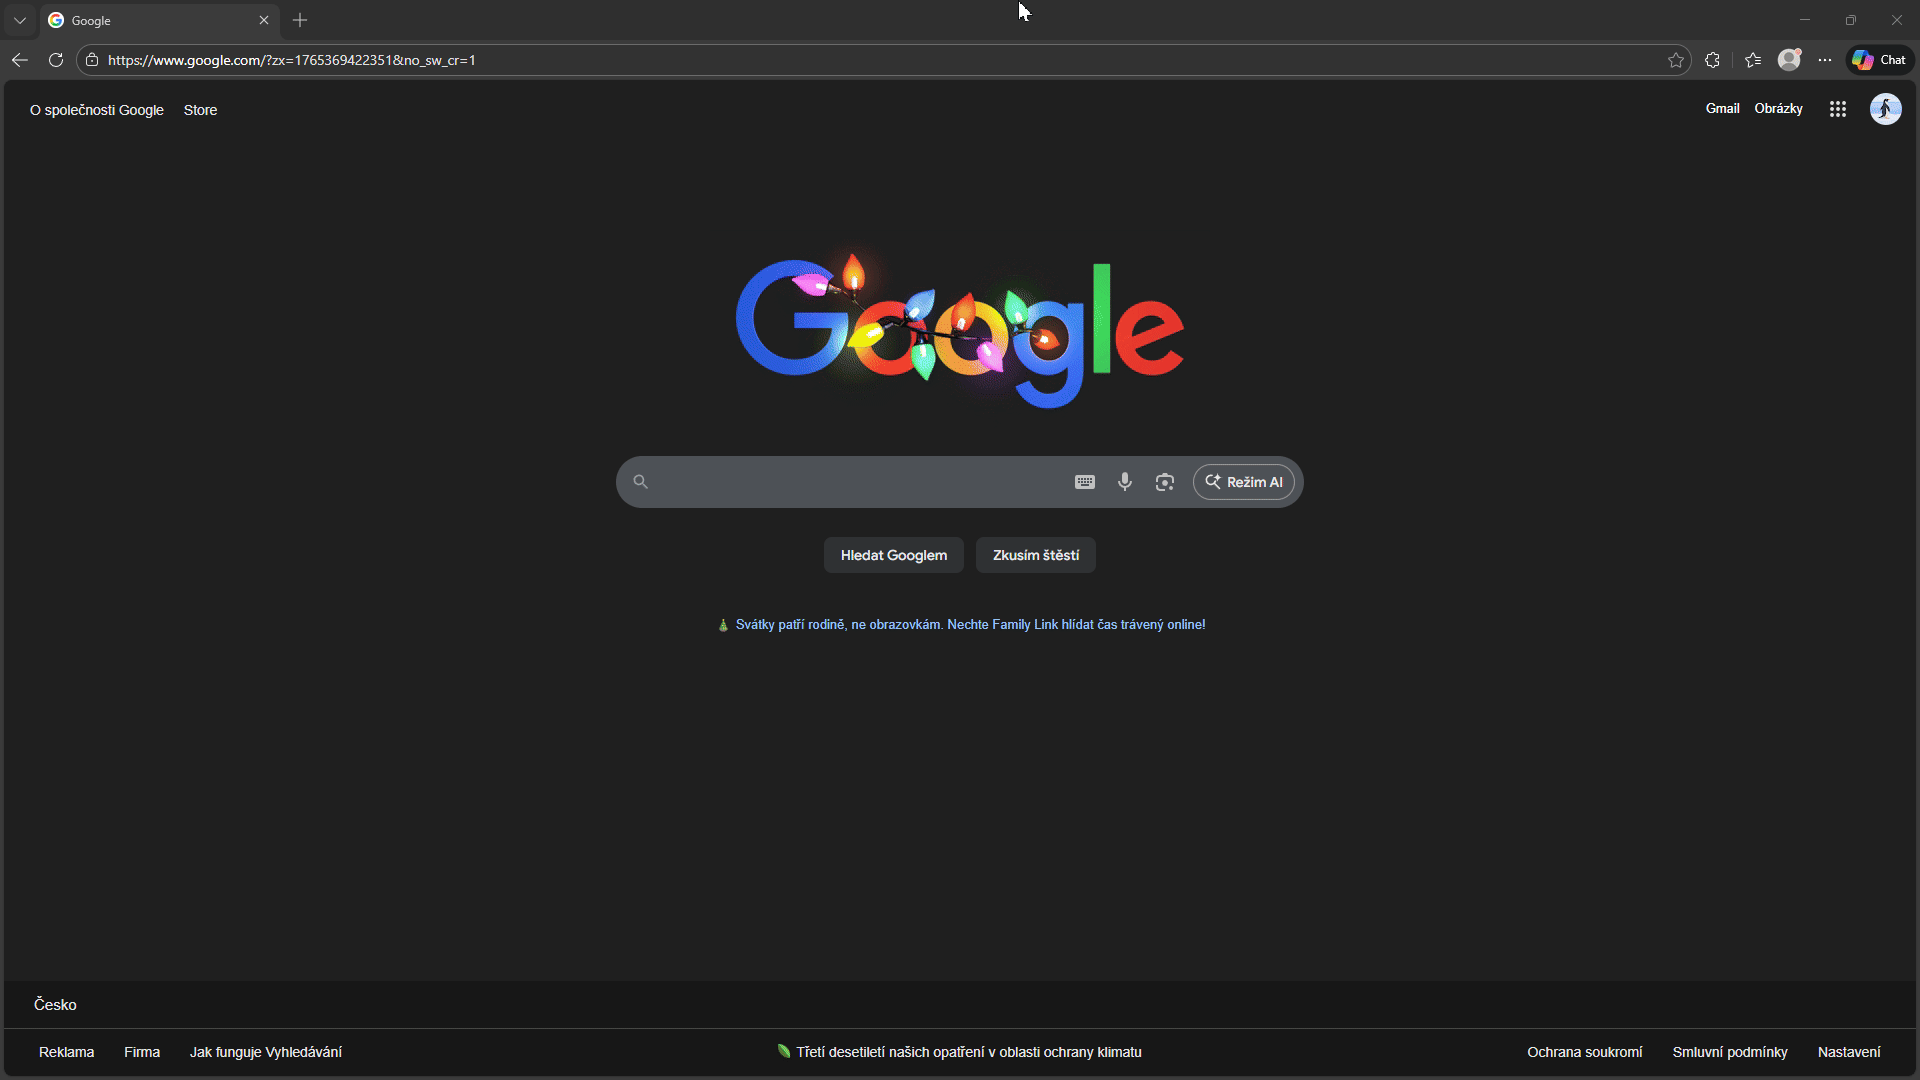
Task: View site security info via lock icon
Action: 91,60
